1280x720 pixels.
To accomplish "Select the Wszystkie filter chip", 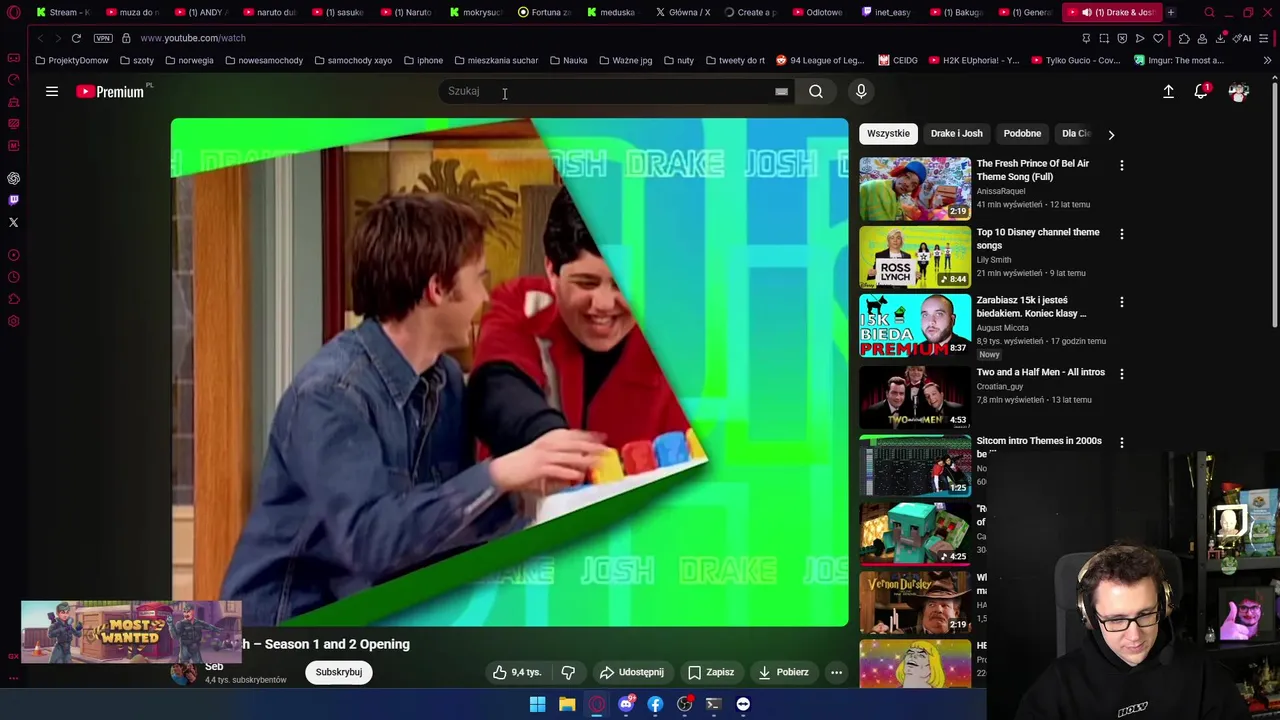I will point(888,133).
